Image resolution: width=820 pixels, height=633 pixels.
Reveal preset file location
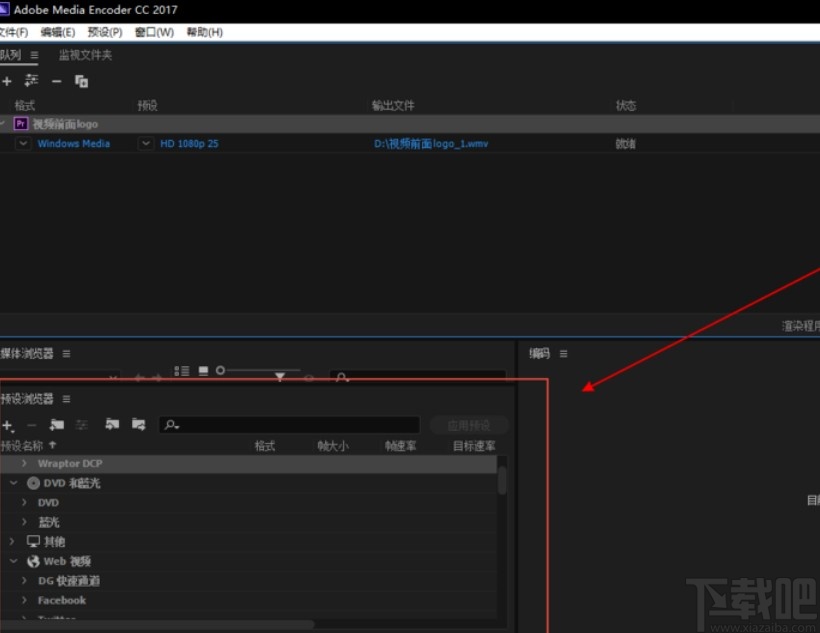pyautogui.click(x=140, y=425)
